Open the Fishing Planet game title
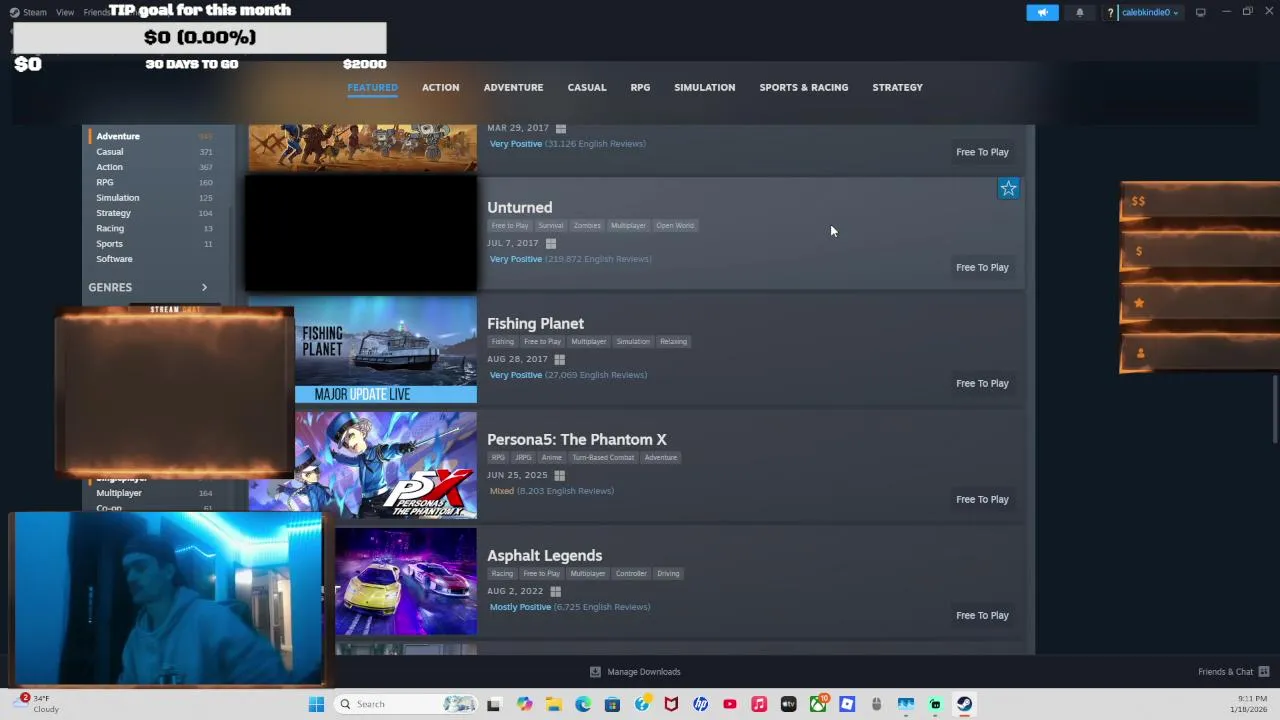This screenshot has height=720, width=1280. coord(535,324)
